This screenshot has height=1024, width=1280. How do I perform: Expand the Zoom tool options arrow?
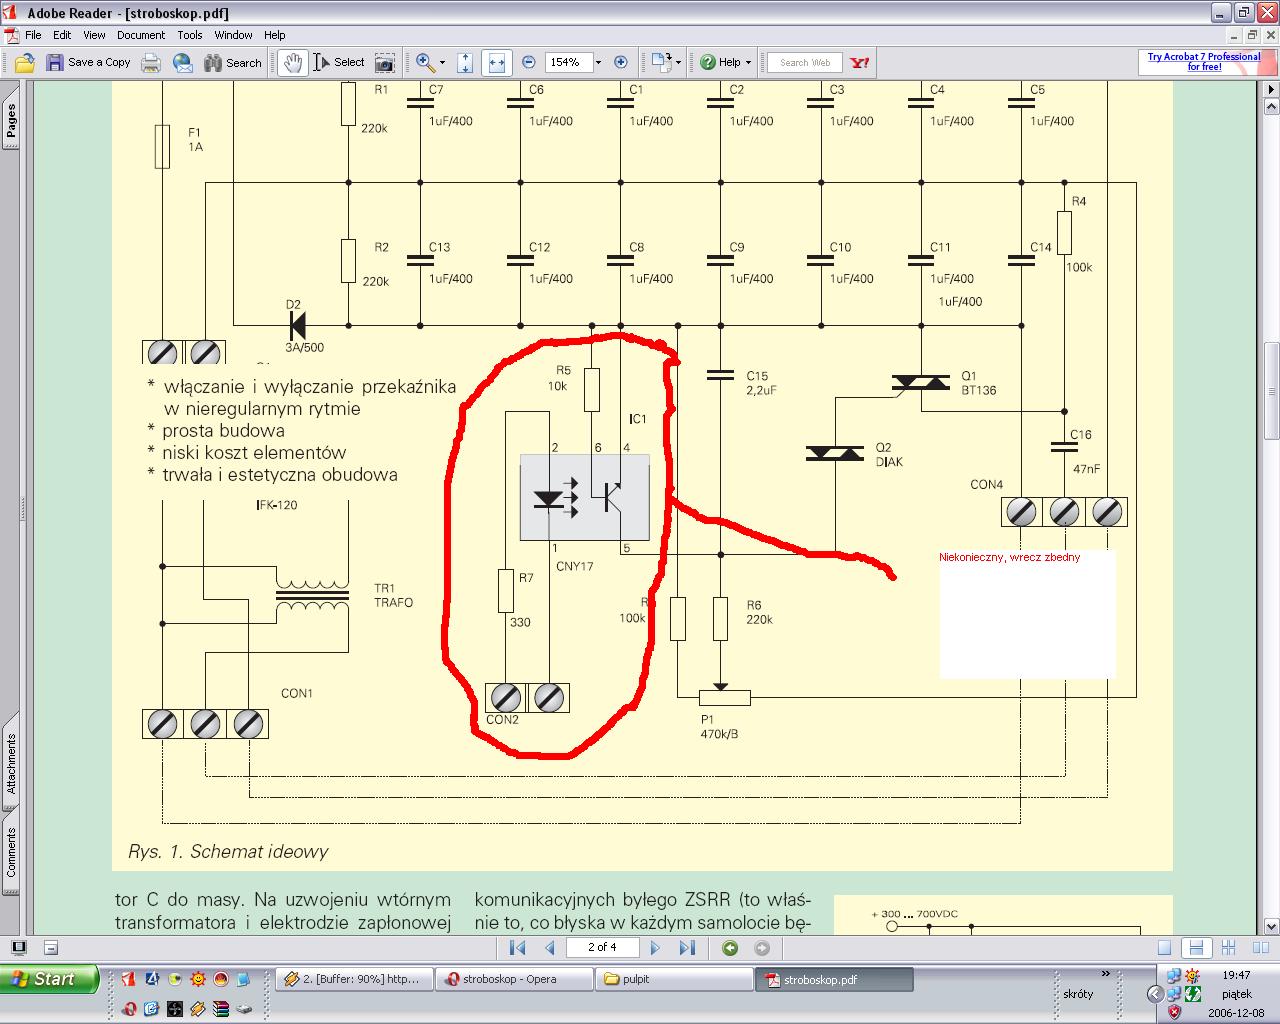point(442,62)
